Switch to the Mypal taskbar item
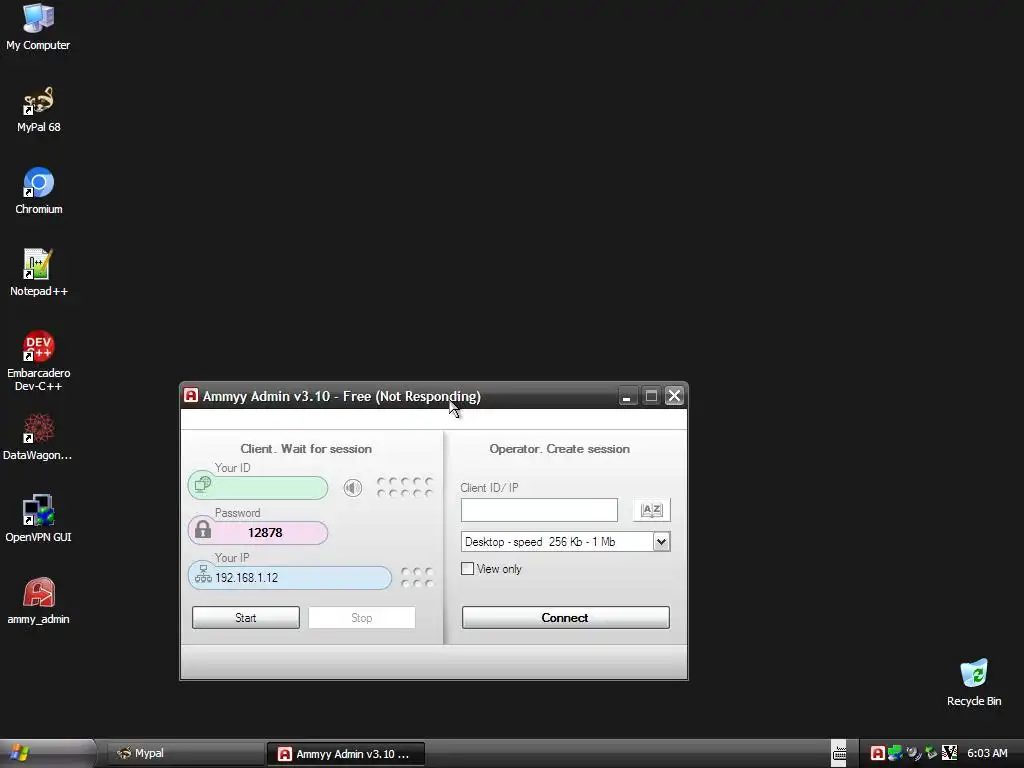Screen dimensions: 1024x768 point(185,754)
